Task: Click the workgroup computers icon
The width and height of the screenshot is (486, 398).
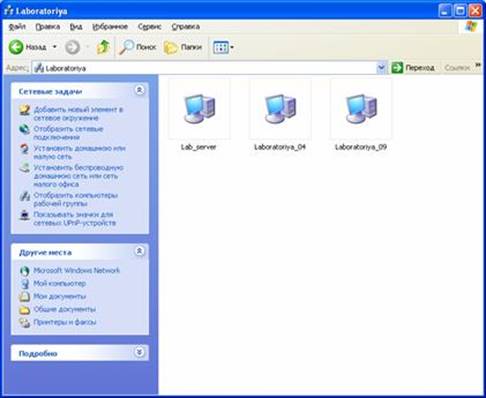Action: (x=25, y=196)
